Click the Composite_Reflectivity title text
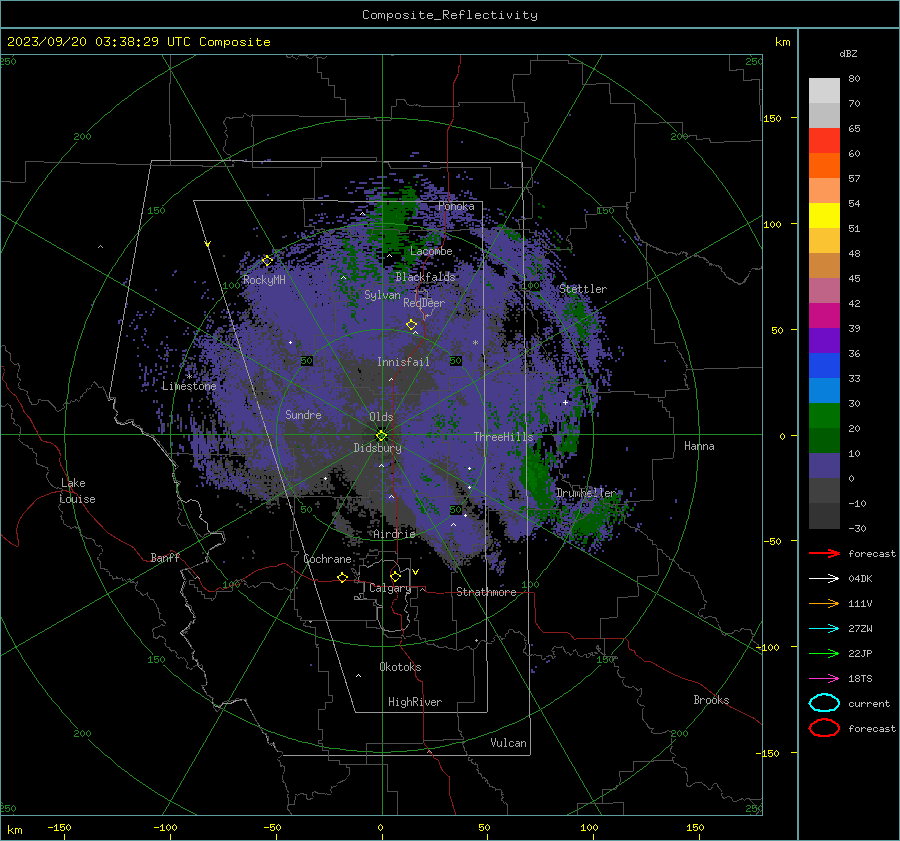The width and height of the screenshot is (900, 841). [x=450, y=15]
